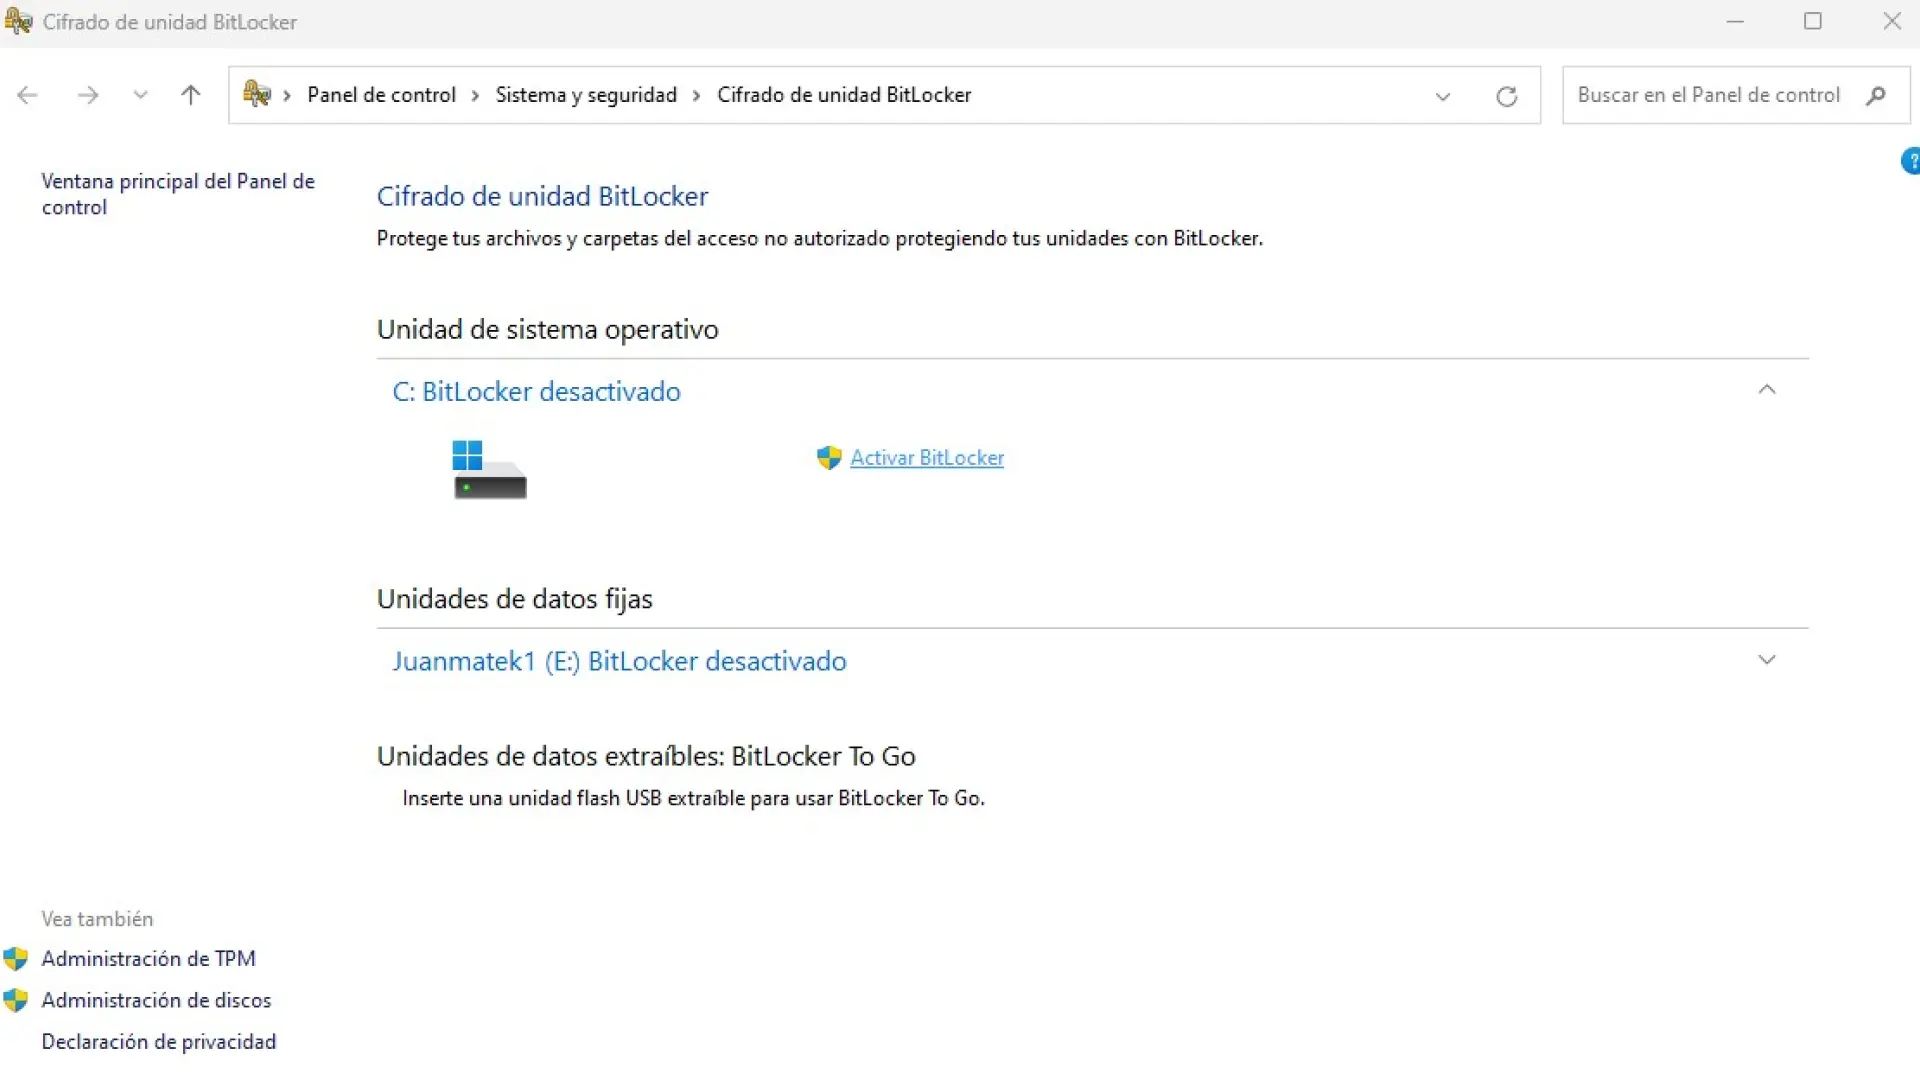1920x1080 pixels.
Task: Click the up one level arrow
Action: 191,95
